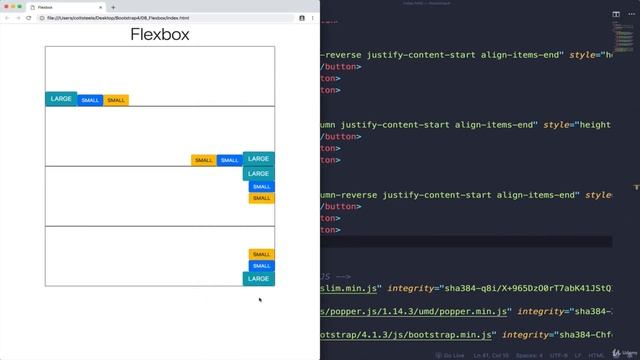Click the "-reverse justify-content-start" code line
640x360 pixels.
coord(466,55)
